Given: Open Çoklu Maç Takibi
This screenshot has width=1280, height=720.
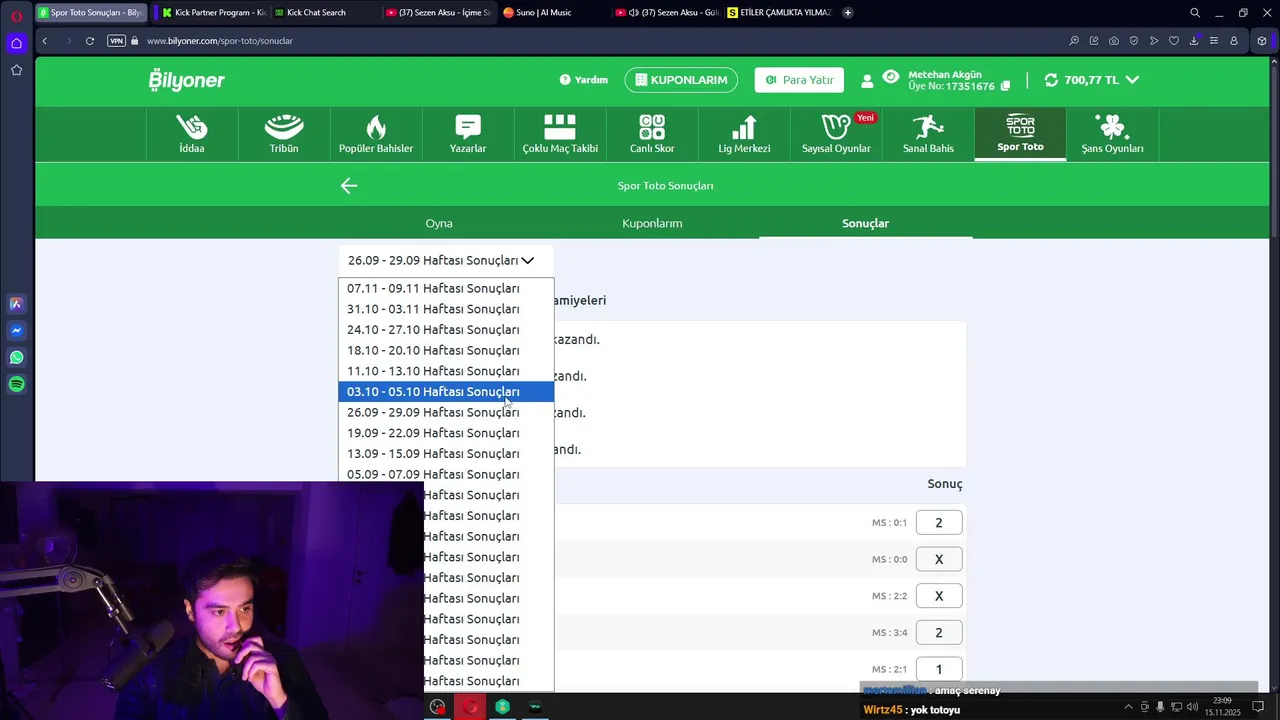Looking at the screenshot, I should 560,134.
